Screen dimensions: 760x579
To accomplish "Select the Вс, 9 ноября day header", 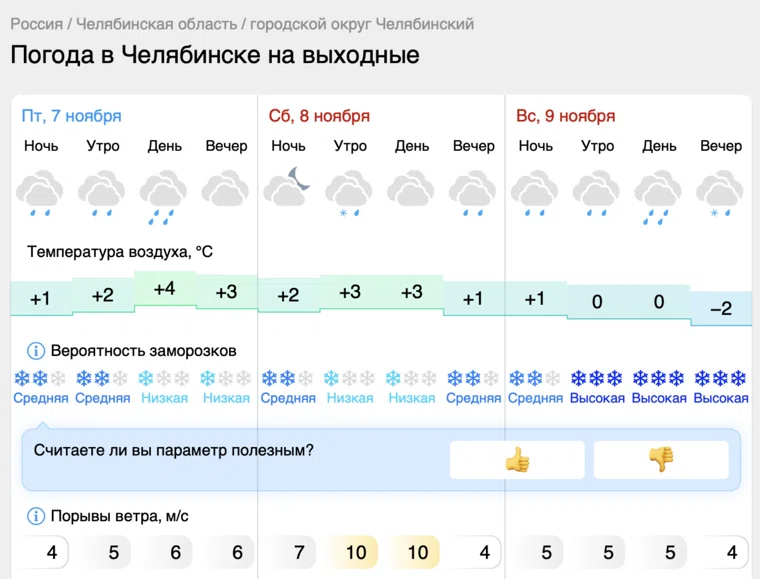I will [x=565, y=116].
